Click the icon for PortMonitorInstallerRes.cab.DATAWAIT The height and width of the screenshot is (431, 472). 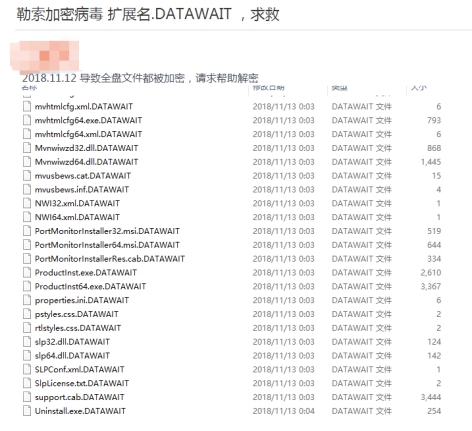tap(27, 258)
